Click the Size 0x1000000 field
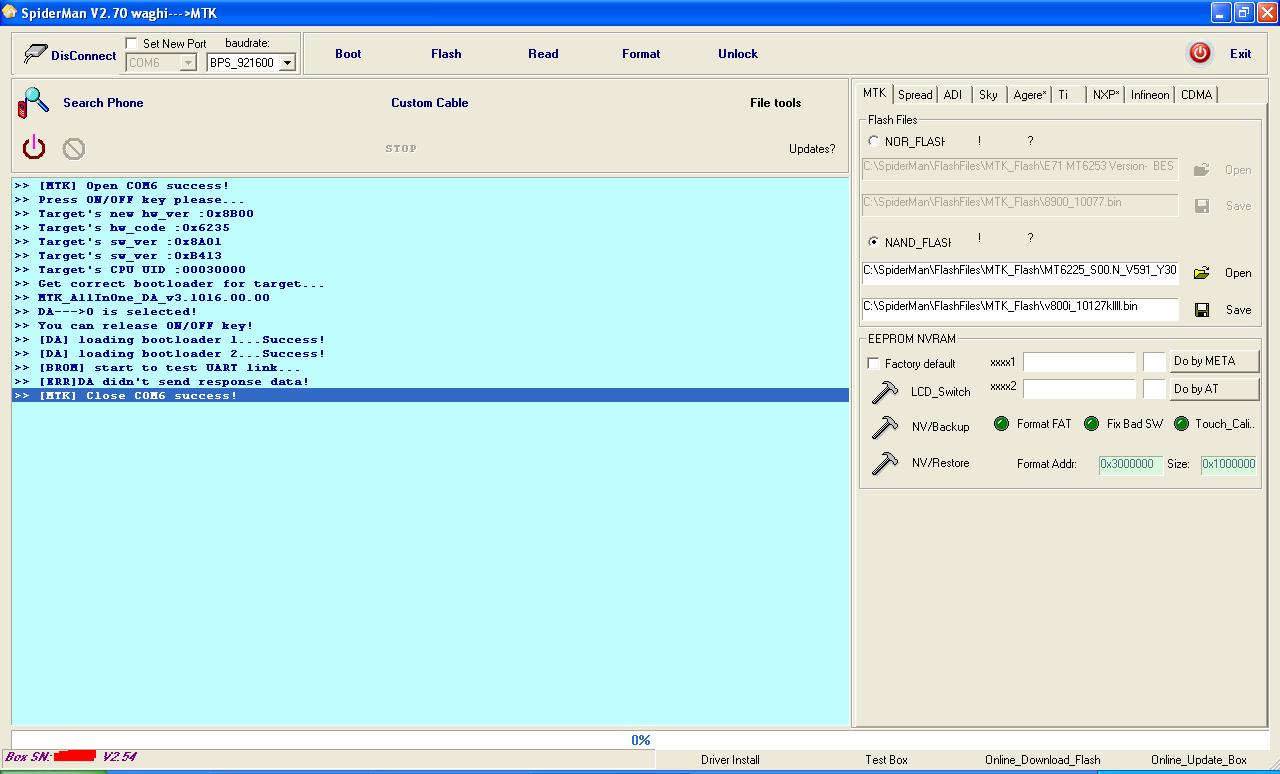1280x774 pixels. [1228, 464]
